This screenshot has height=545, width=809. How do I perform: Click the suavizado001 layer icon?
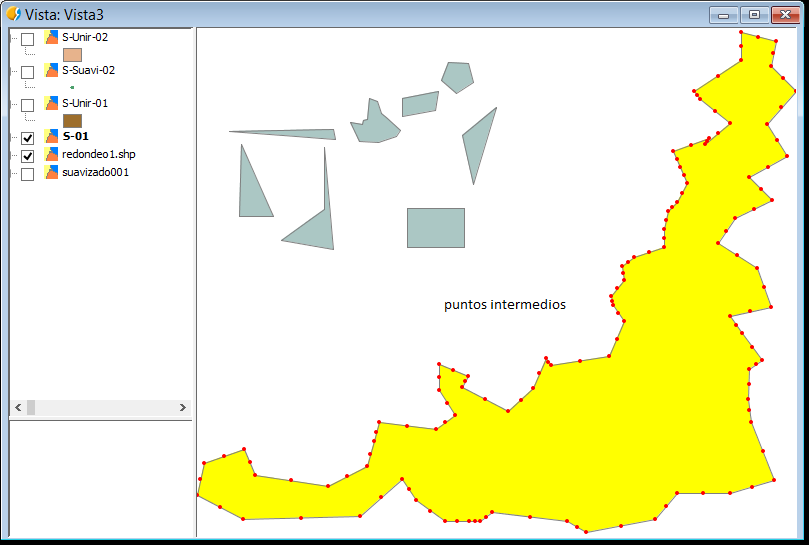pyautogui.click(x=52, y=173)
